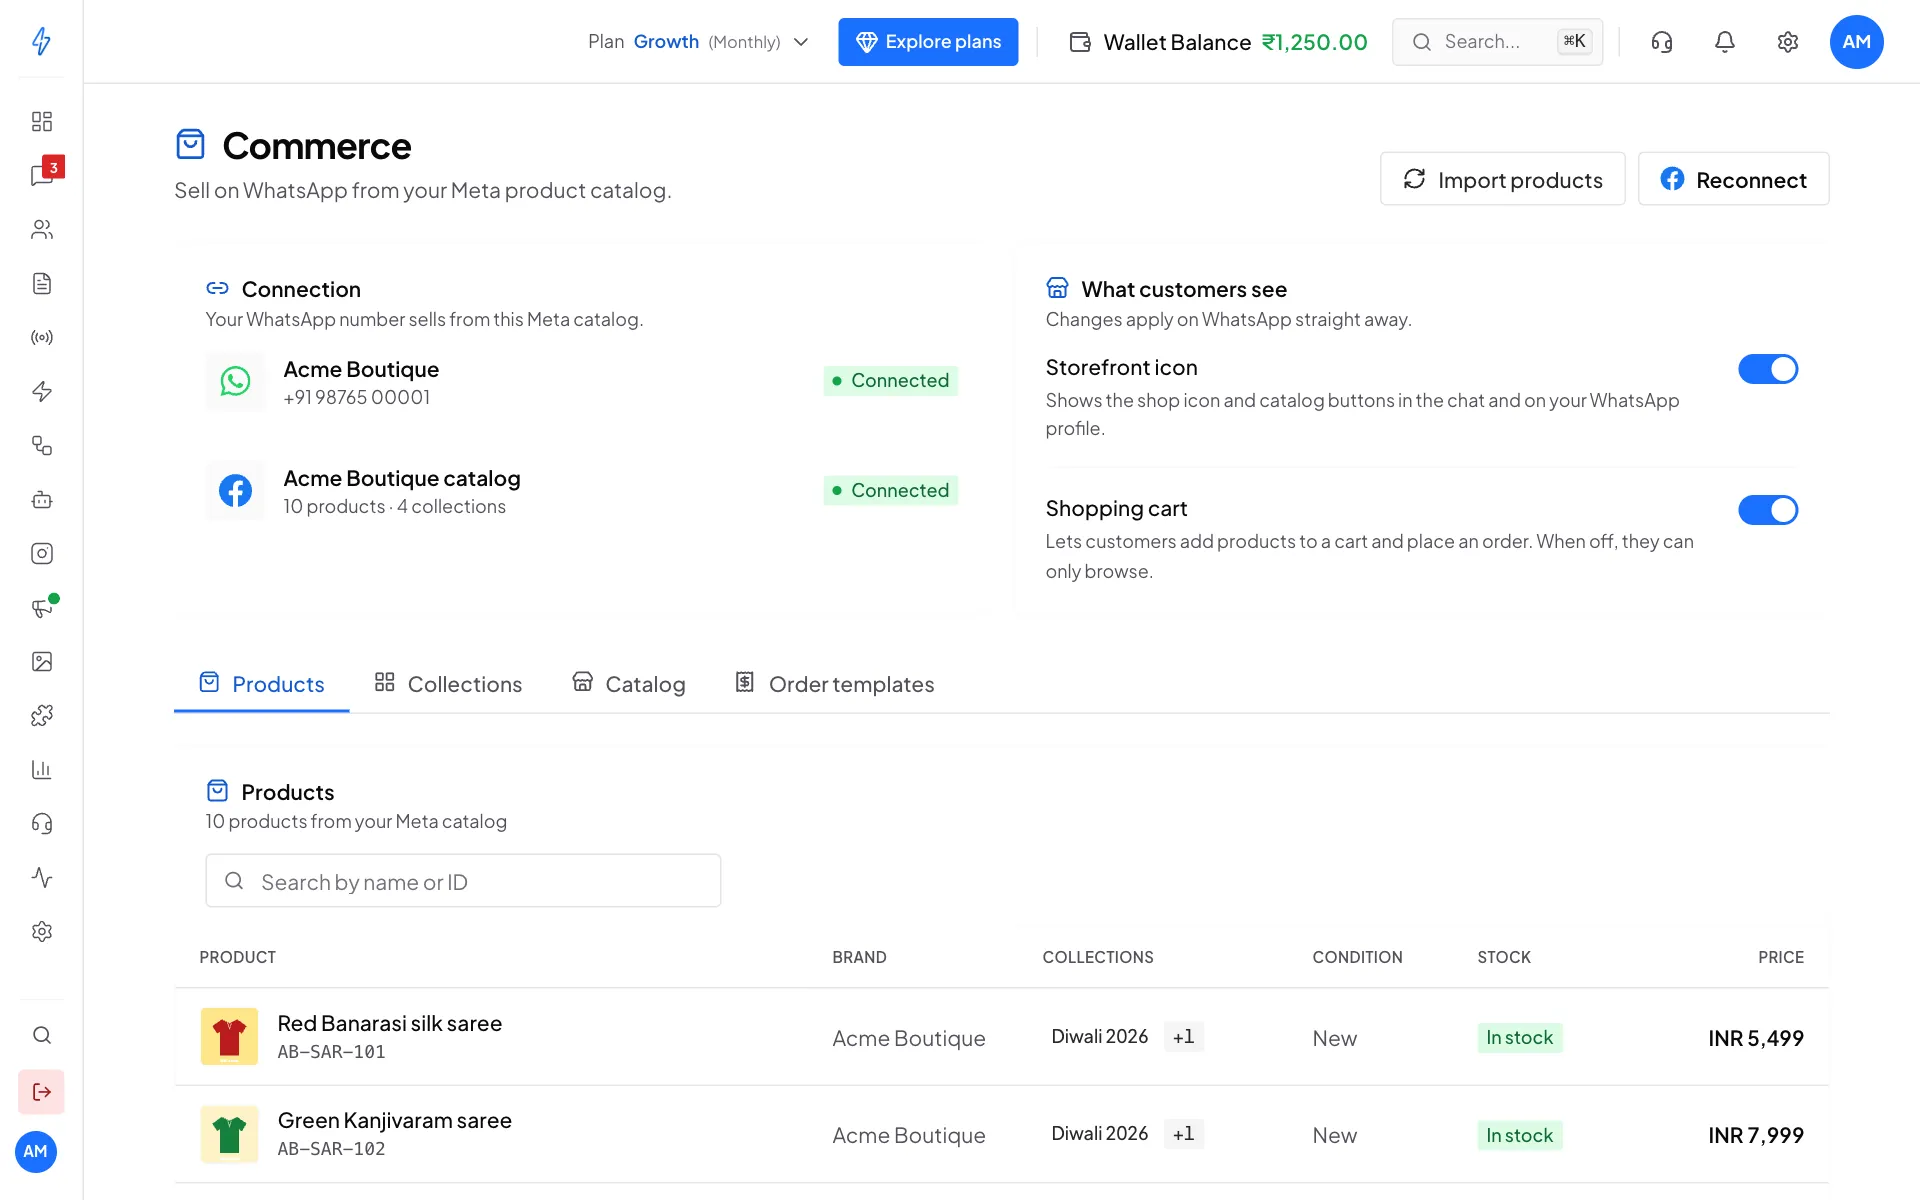Open the puzzle integrations sidebar icon
This screenshot has width=1920, height=1200.
tap(41, 715)
